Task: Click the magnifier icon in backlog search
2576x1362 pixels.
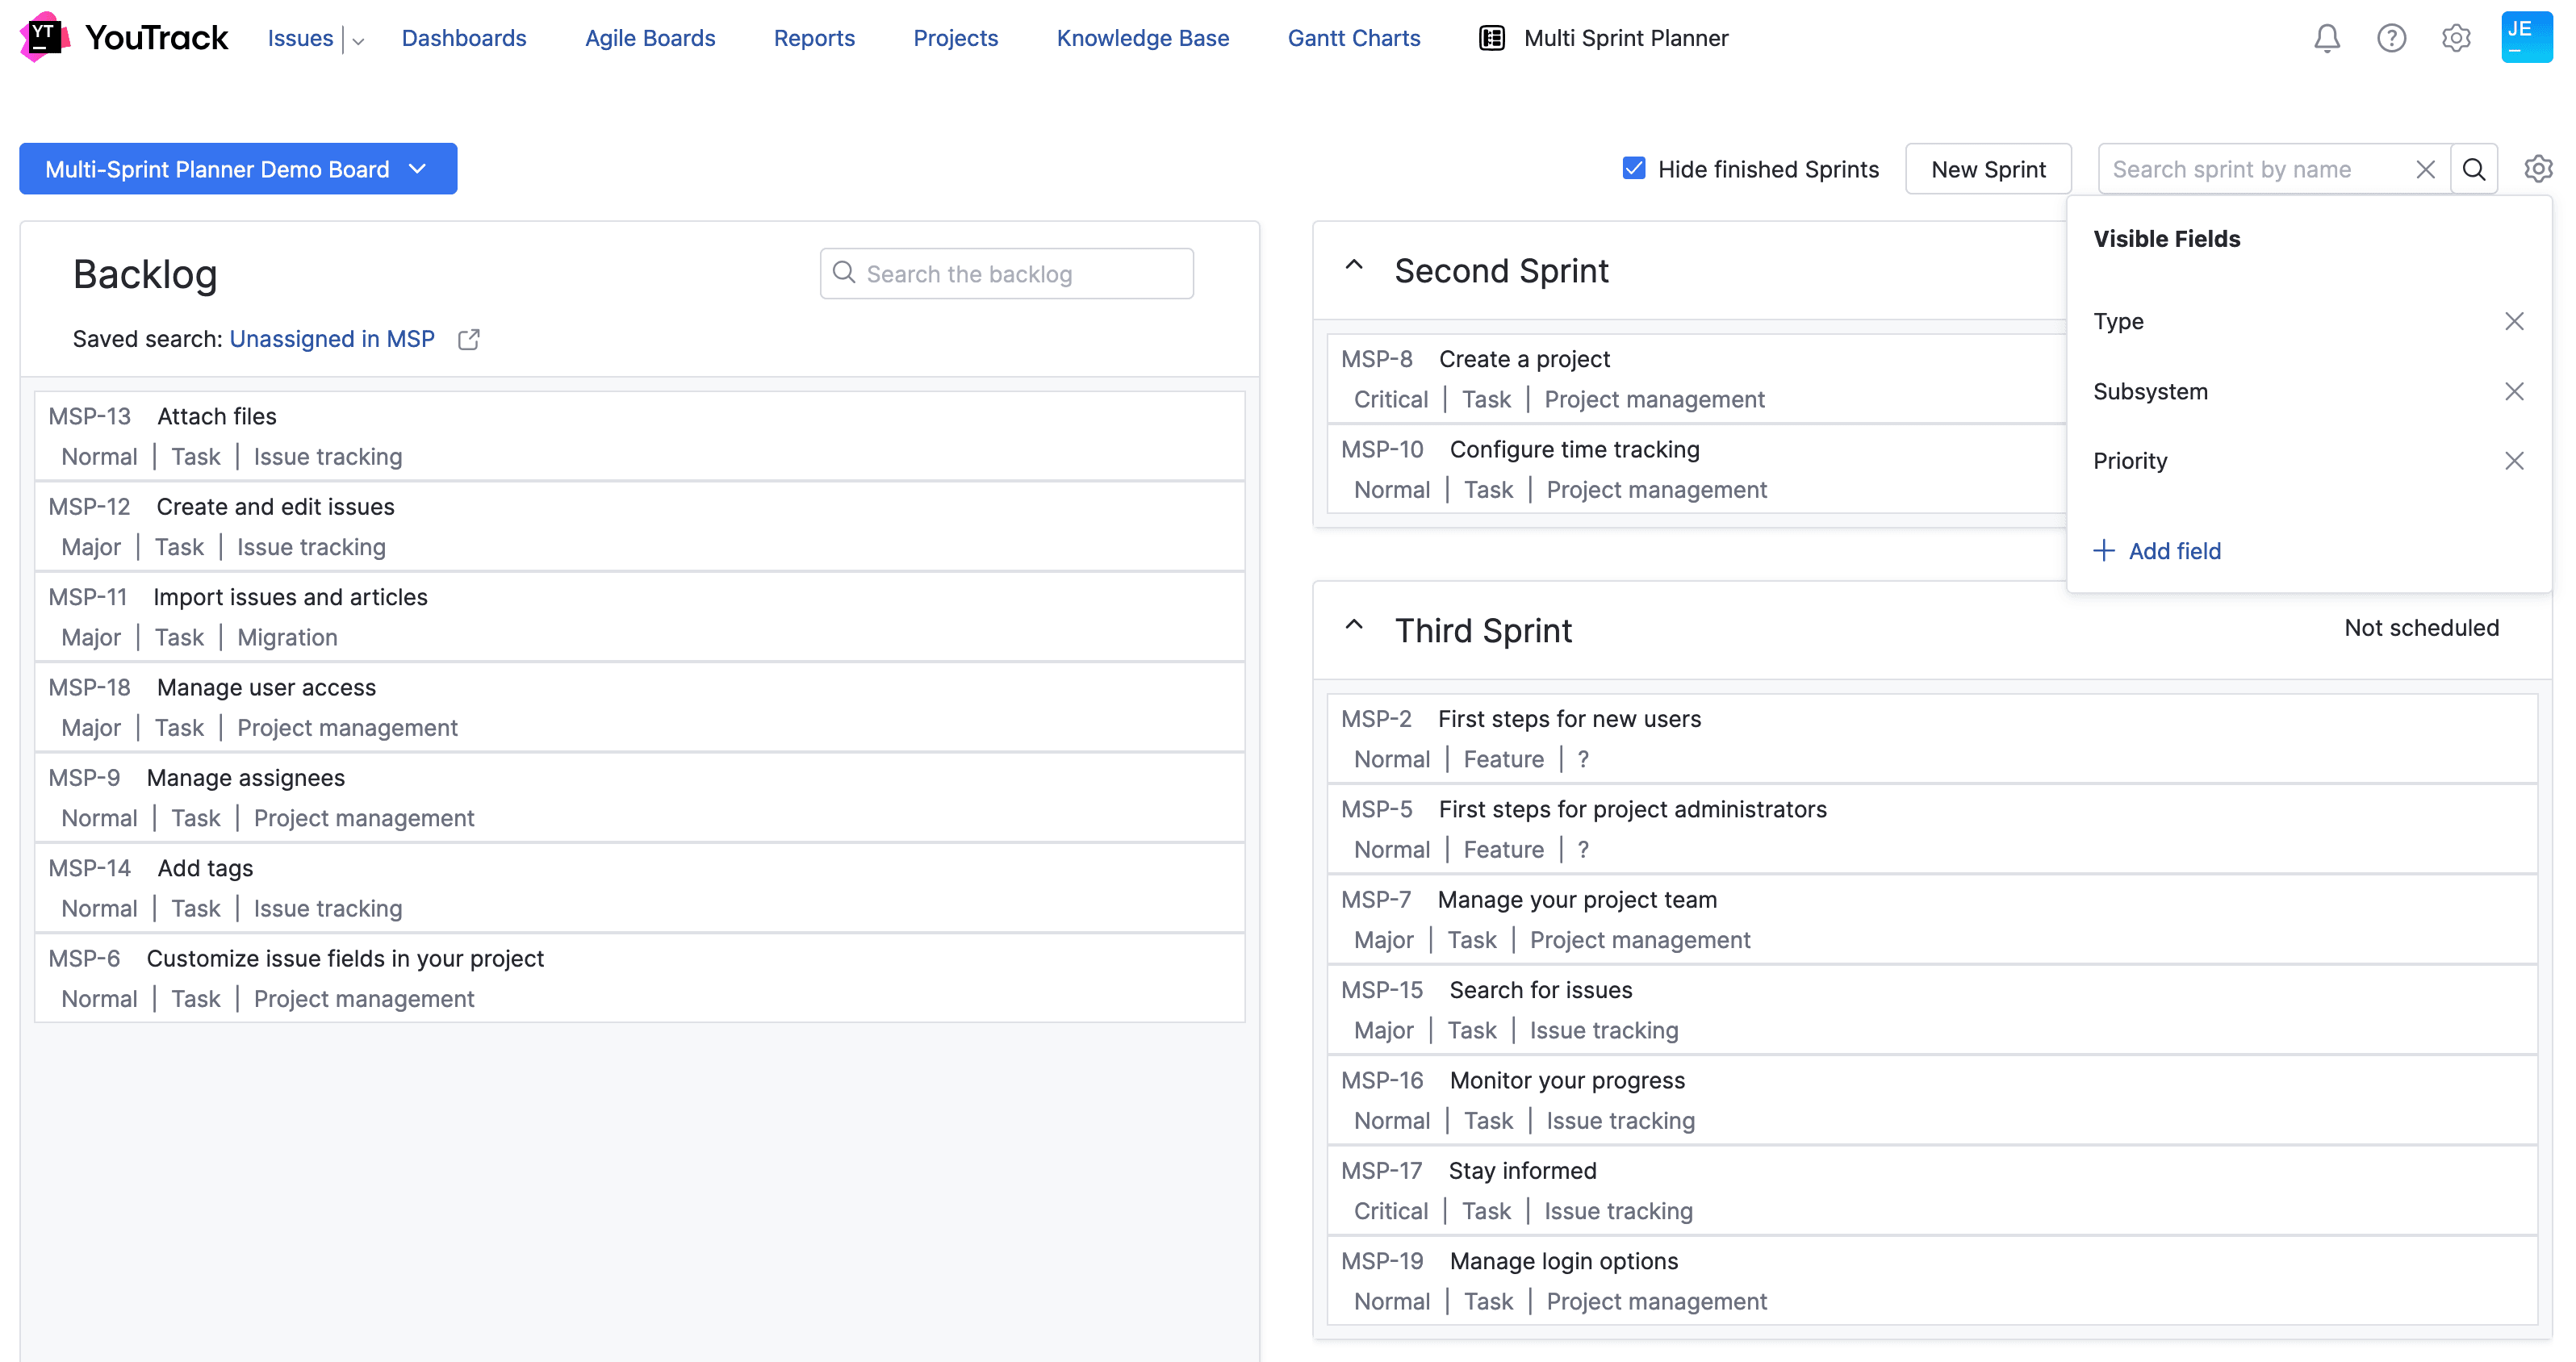Action: pyautogui.click(x=843, y=272)
